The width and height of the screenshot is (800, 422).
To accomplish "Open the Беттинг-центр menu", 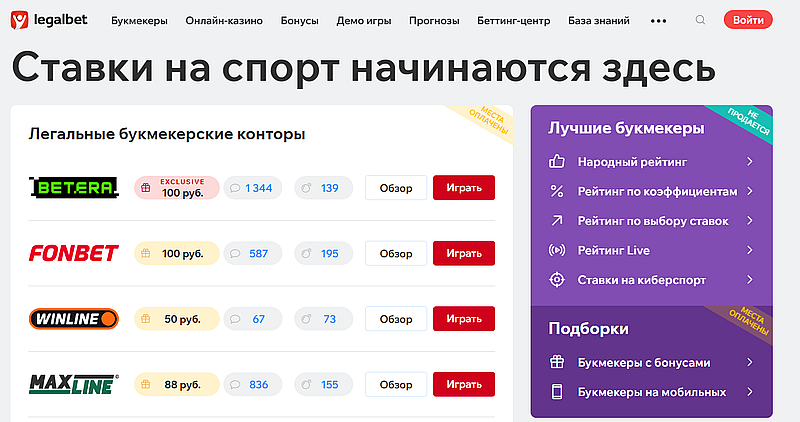I will [x=514, y=21].
